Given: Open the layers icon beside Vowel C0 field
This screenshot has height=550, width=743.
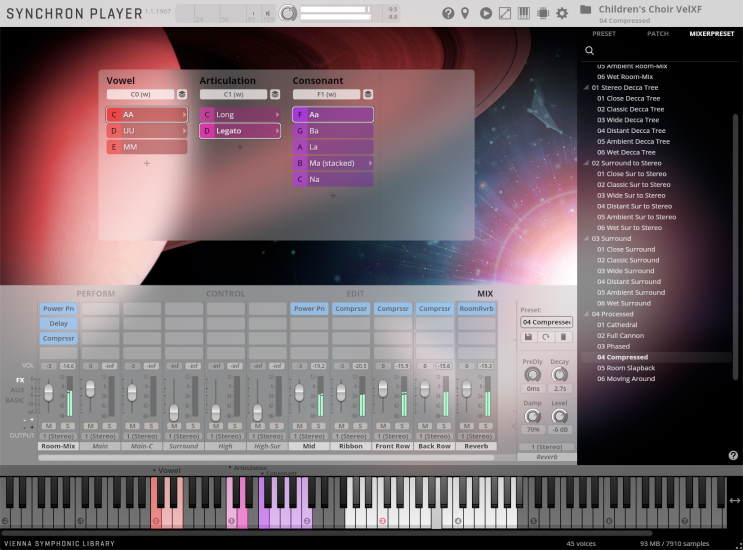Looking at the screenshot, I should pos(182,94).
